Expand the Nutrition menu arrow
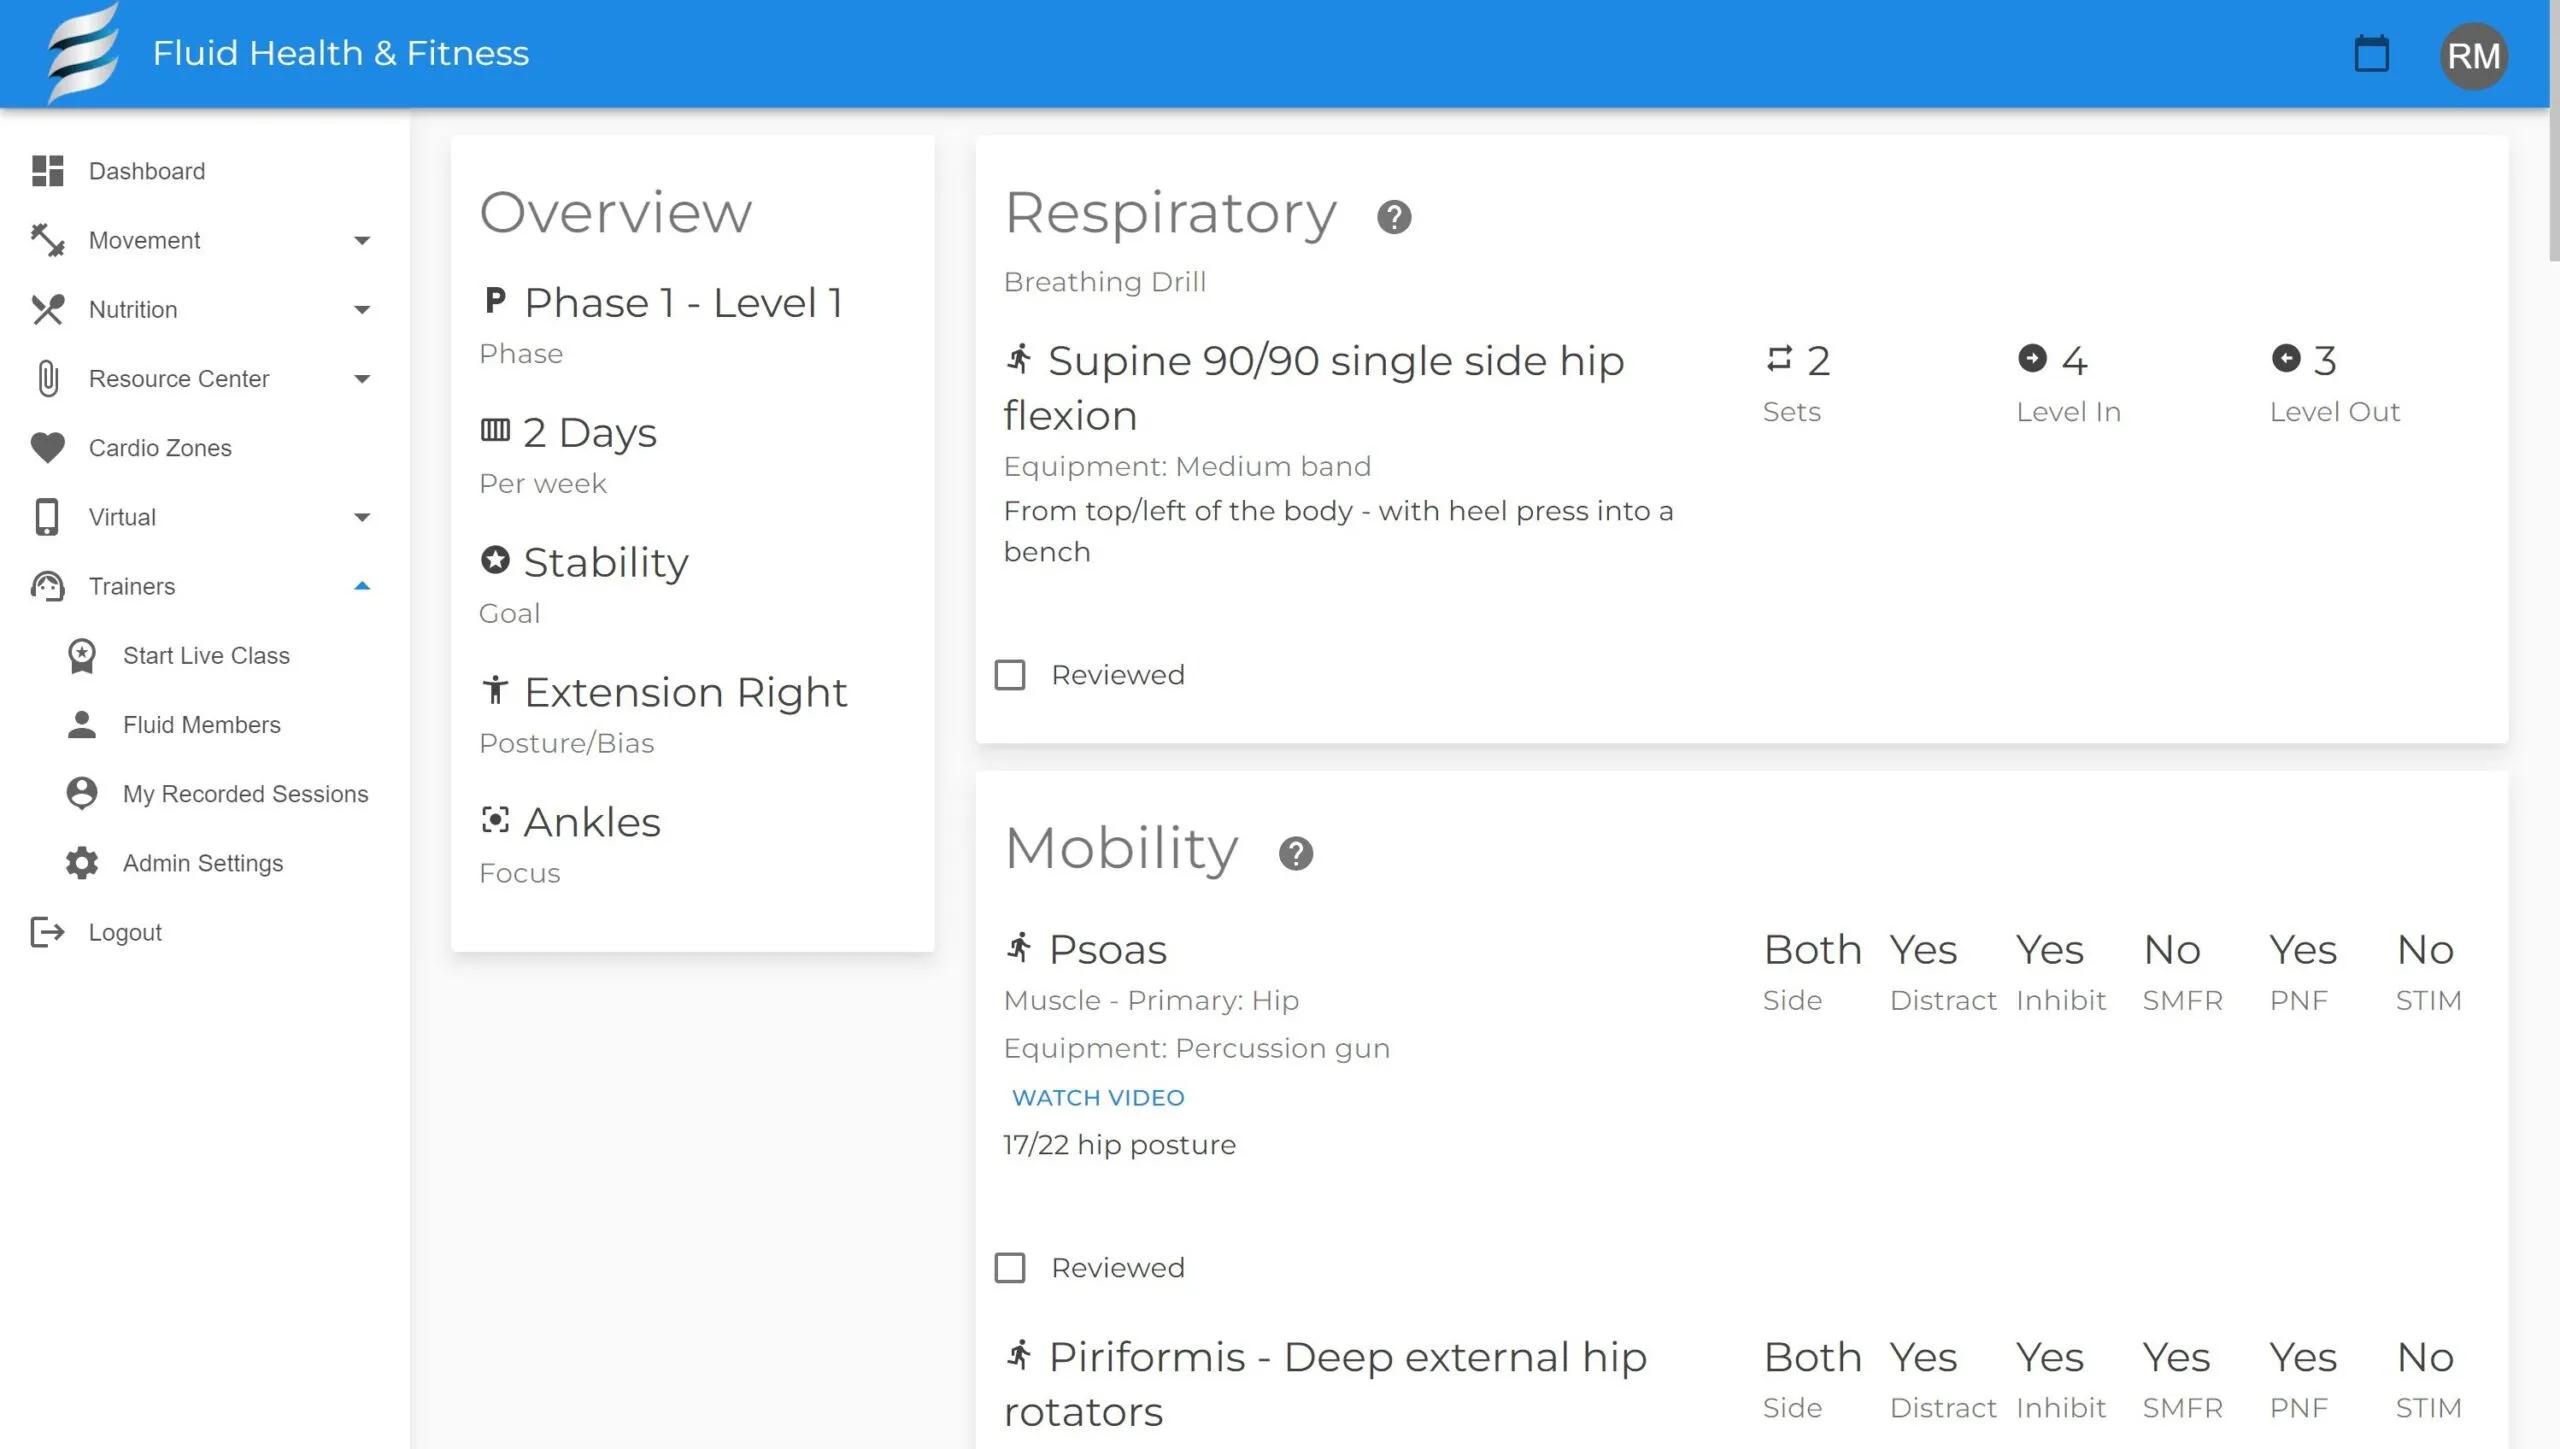Image resolution: width=2560 pixels, height=1449 pixels. click(362, 310)
